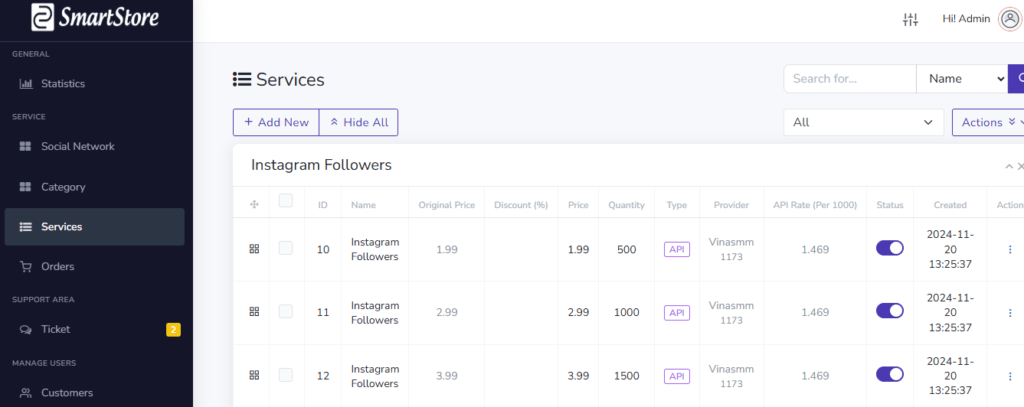The image size is (1024, 407).
Task: Expand the All category filter dropdown
Action: (x=863, y=122)
